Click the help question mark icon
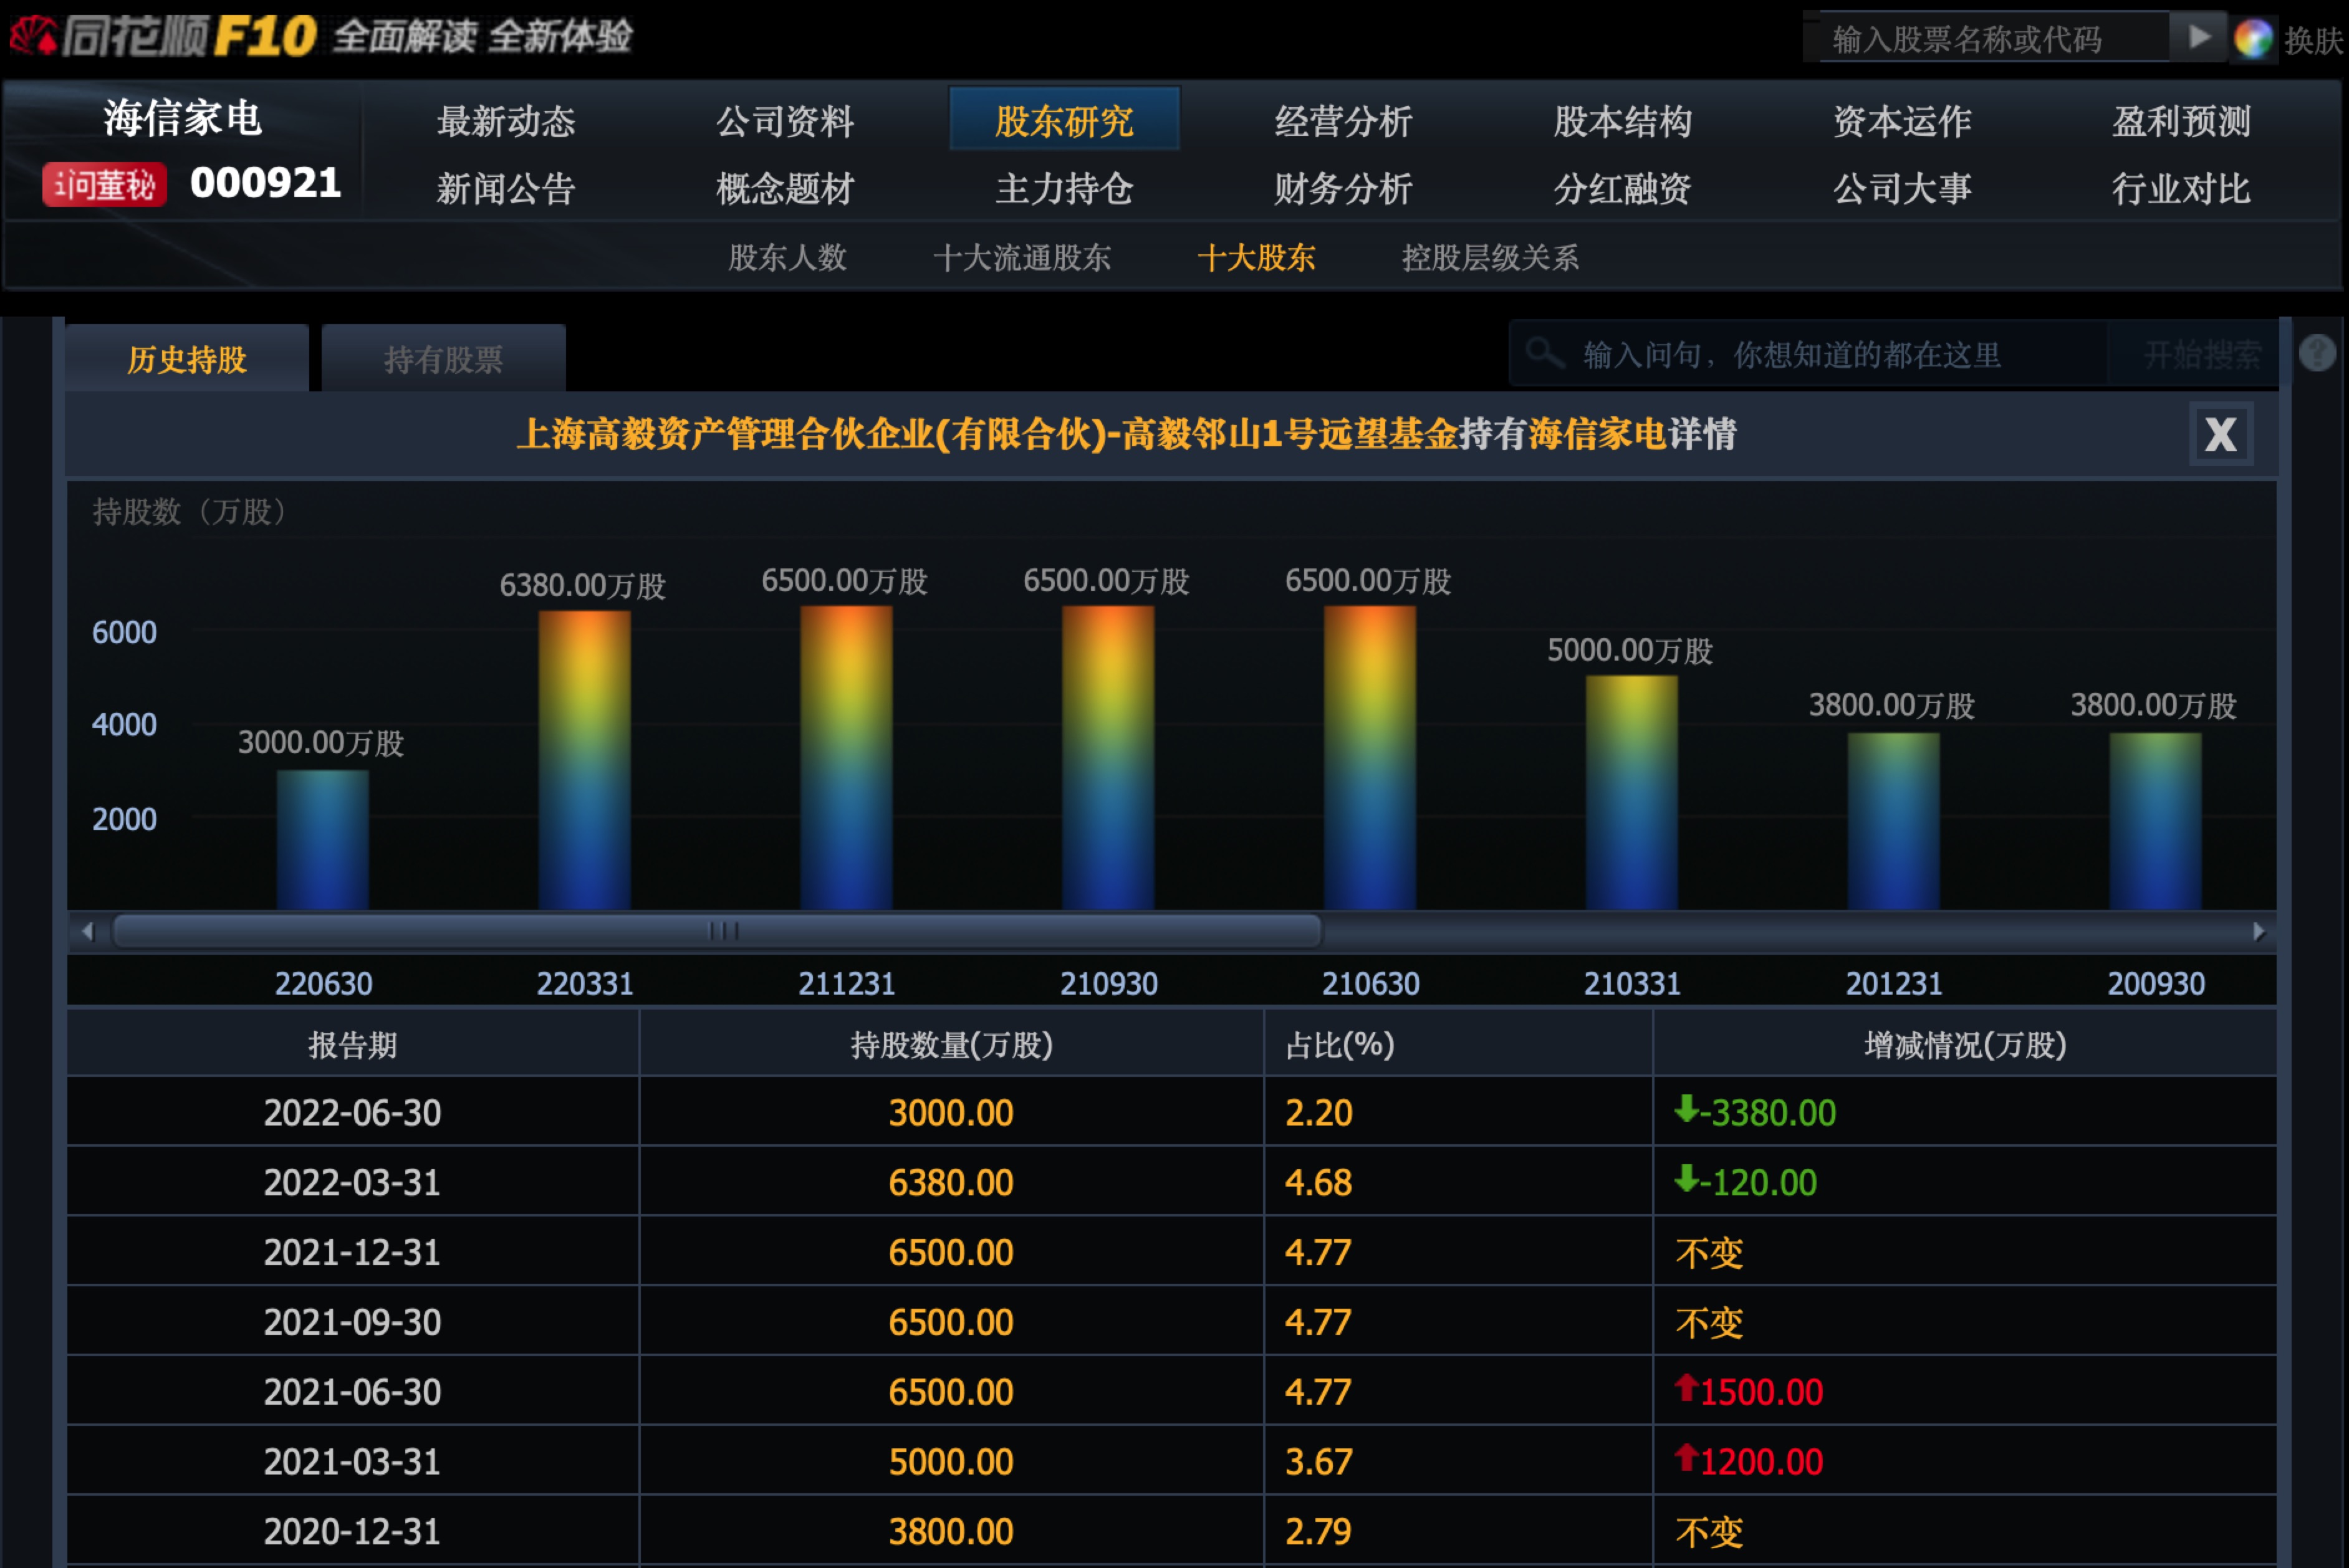Image resolution: width=2349 pixels, height=1568 pixels. [2317, 353]
